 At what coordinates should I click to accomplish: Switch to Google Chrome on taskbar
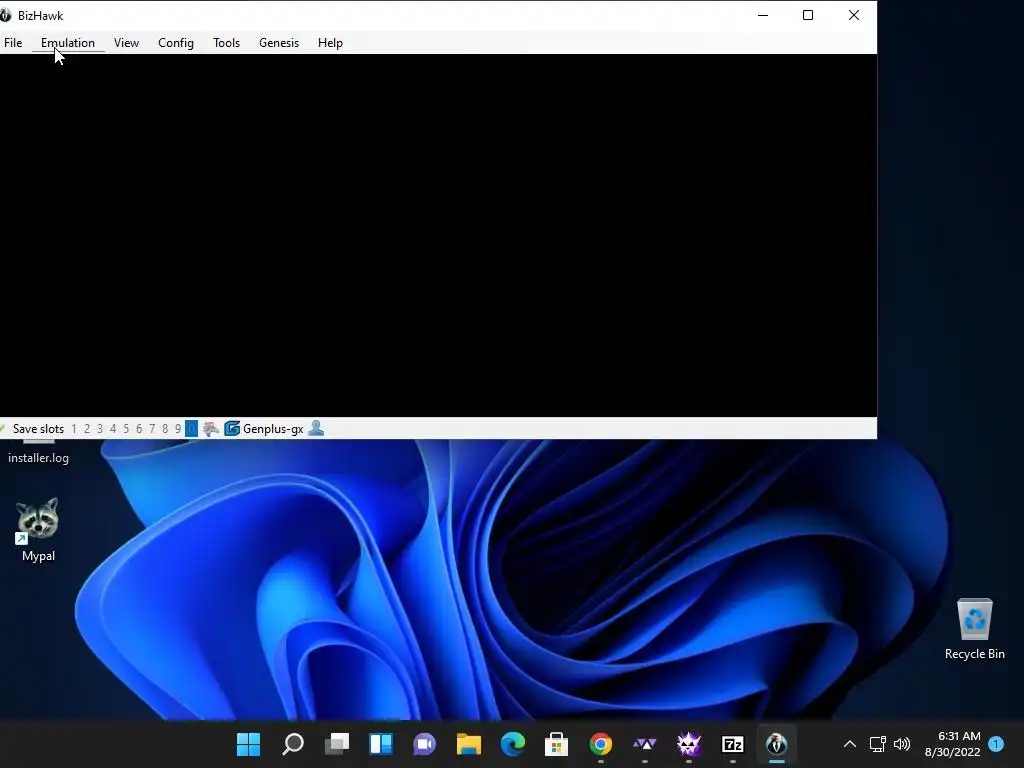point(601,744)
